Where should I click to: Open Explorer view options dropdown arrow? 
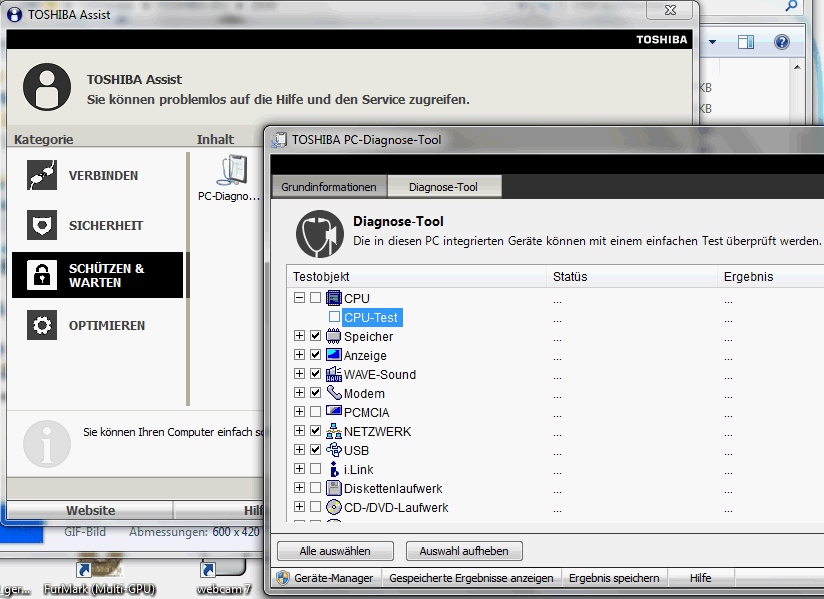(x=713, y=42)
